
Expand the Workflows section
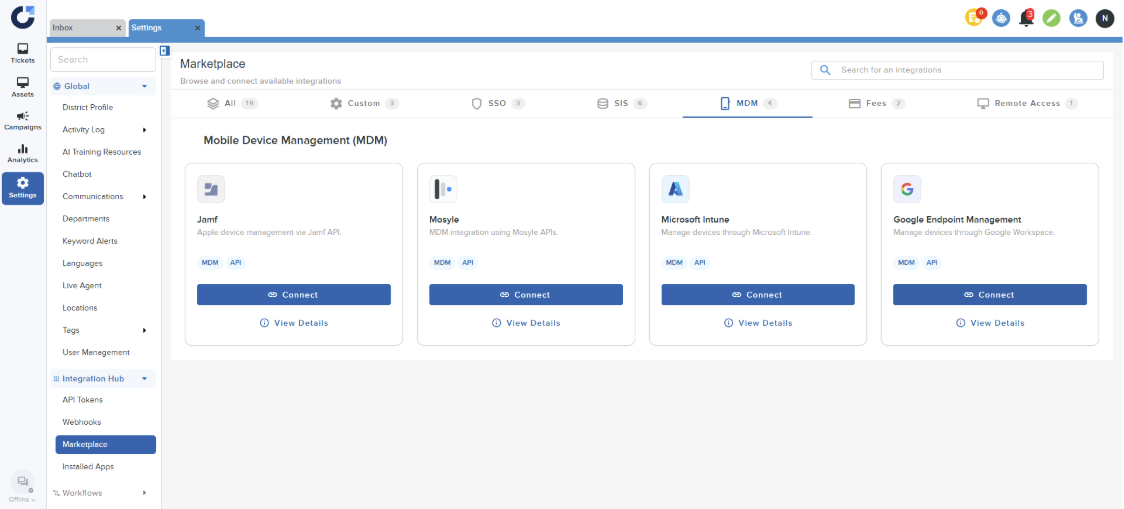pyautogui.click(x=144, y=493)
